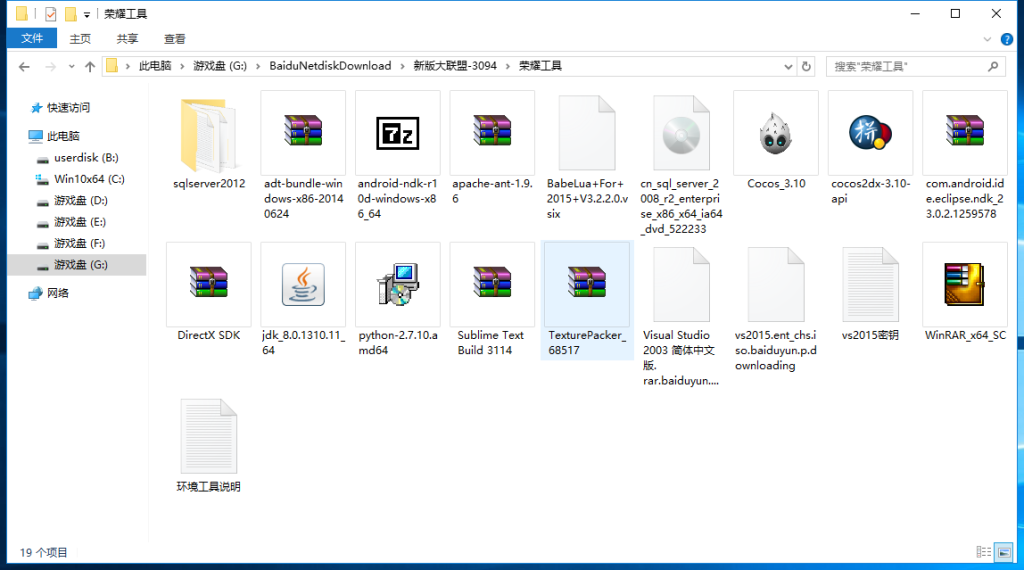Select vs2015.ent_chs.iso downloading file
Viewport: 1024px width, 570px height.
point(776,284)
